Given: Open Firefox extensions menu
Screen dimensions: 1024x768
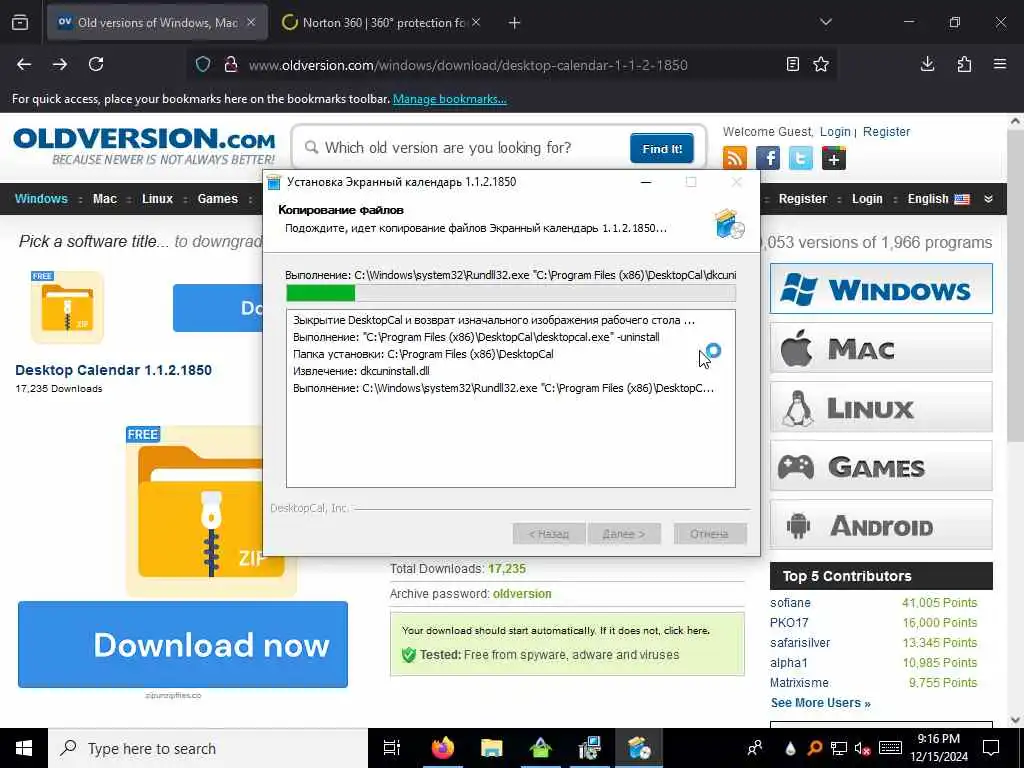Looking at the screenshot, I should pyautogui.click(x=964, y=64).
